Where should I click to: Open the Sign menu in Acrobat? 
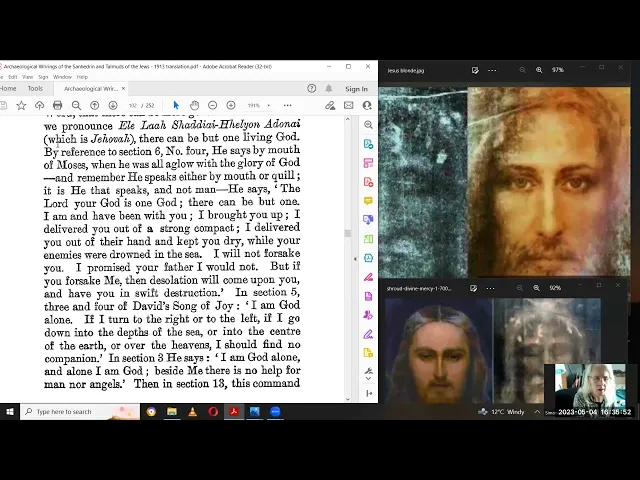[x=43, y=77]
